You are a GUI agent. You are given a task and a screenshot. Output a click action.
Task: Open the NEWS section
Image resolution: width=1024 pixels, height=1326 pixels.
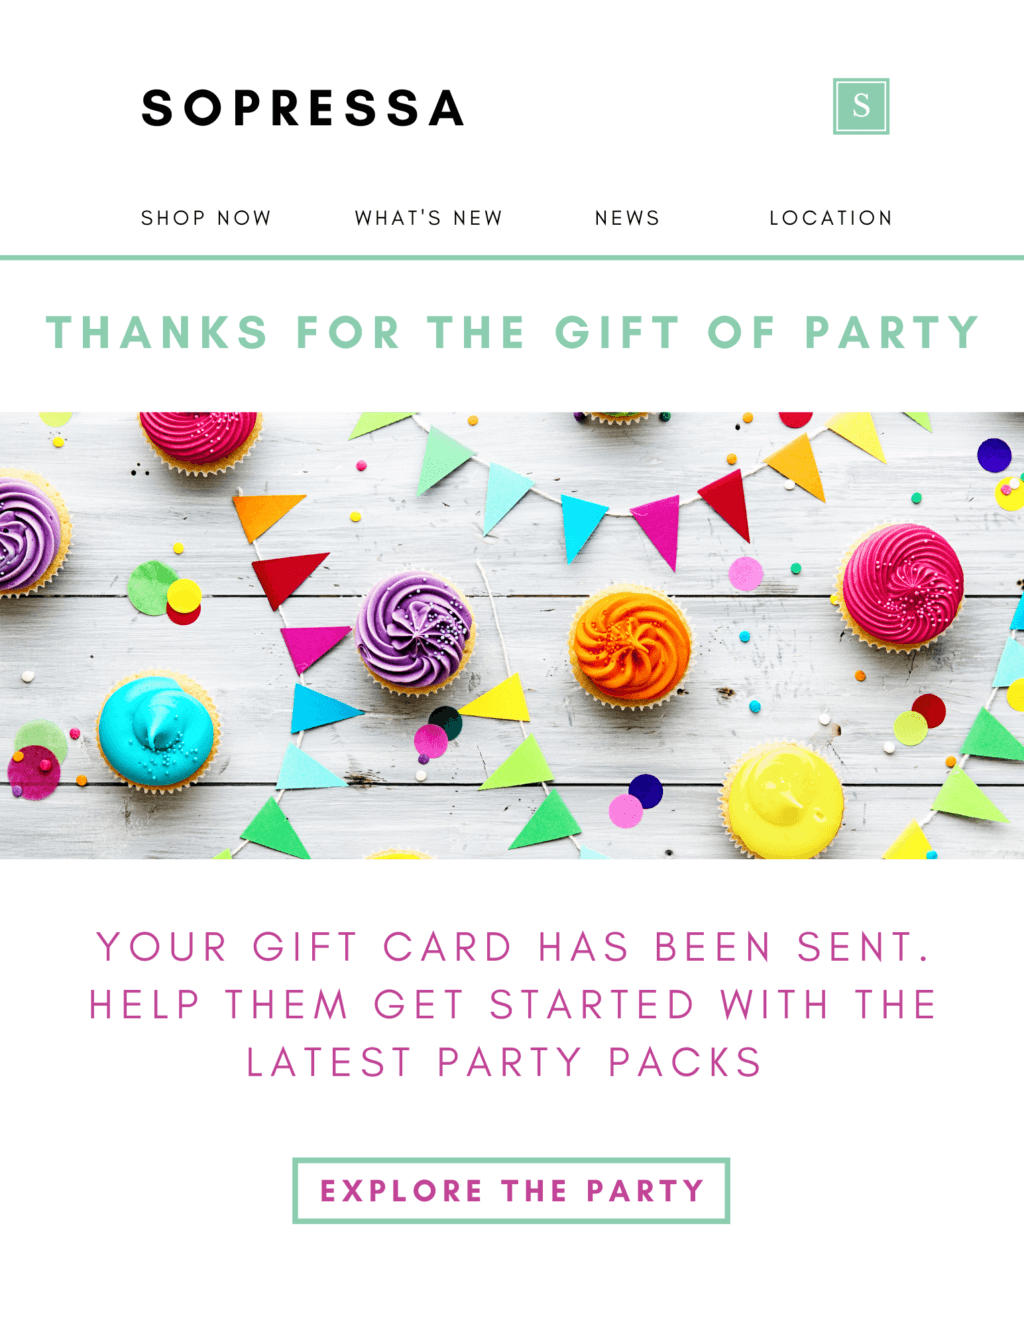627,217
